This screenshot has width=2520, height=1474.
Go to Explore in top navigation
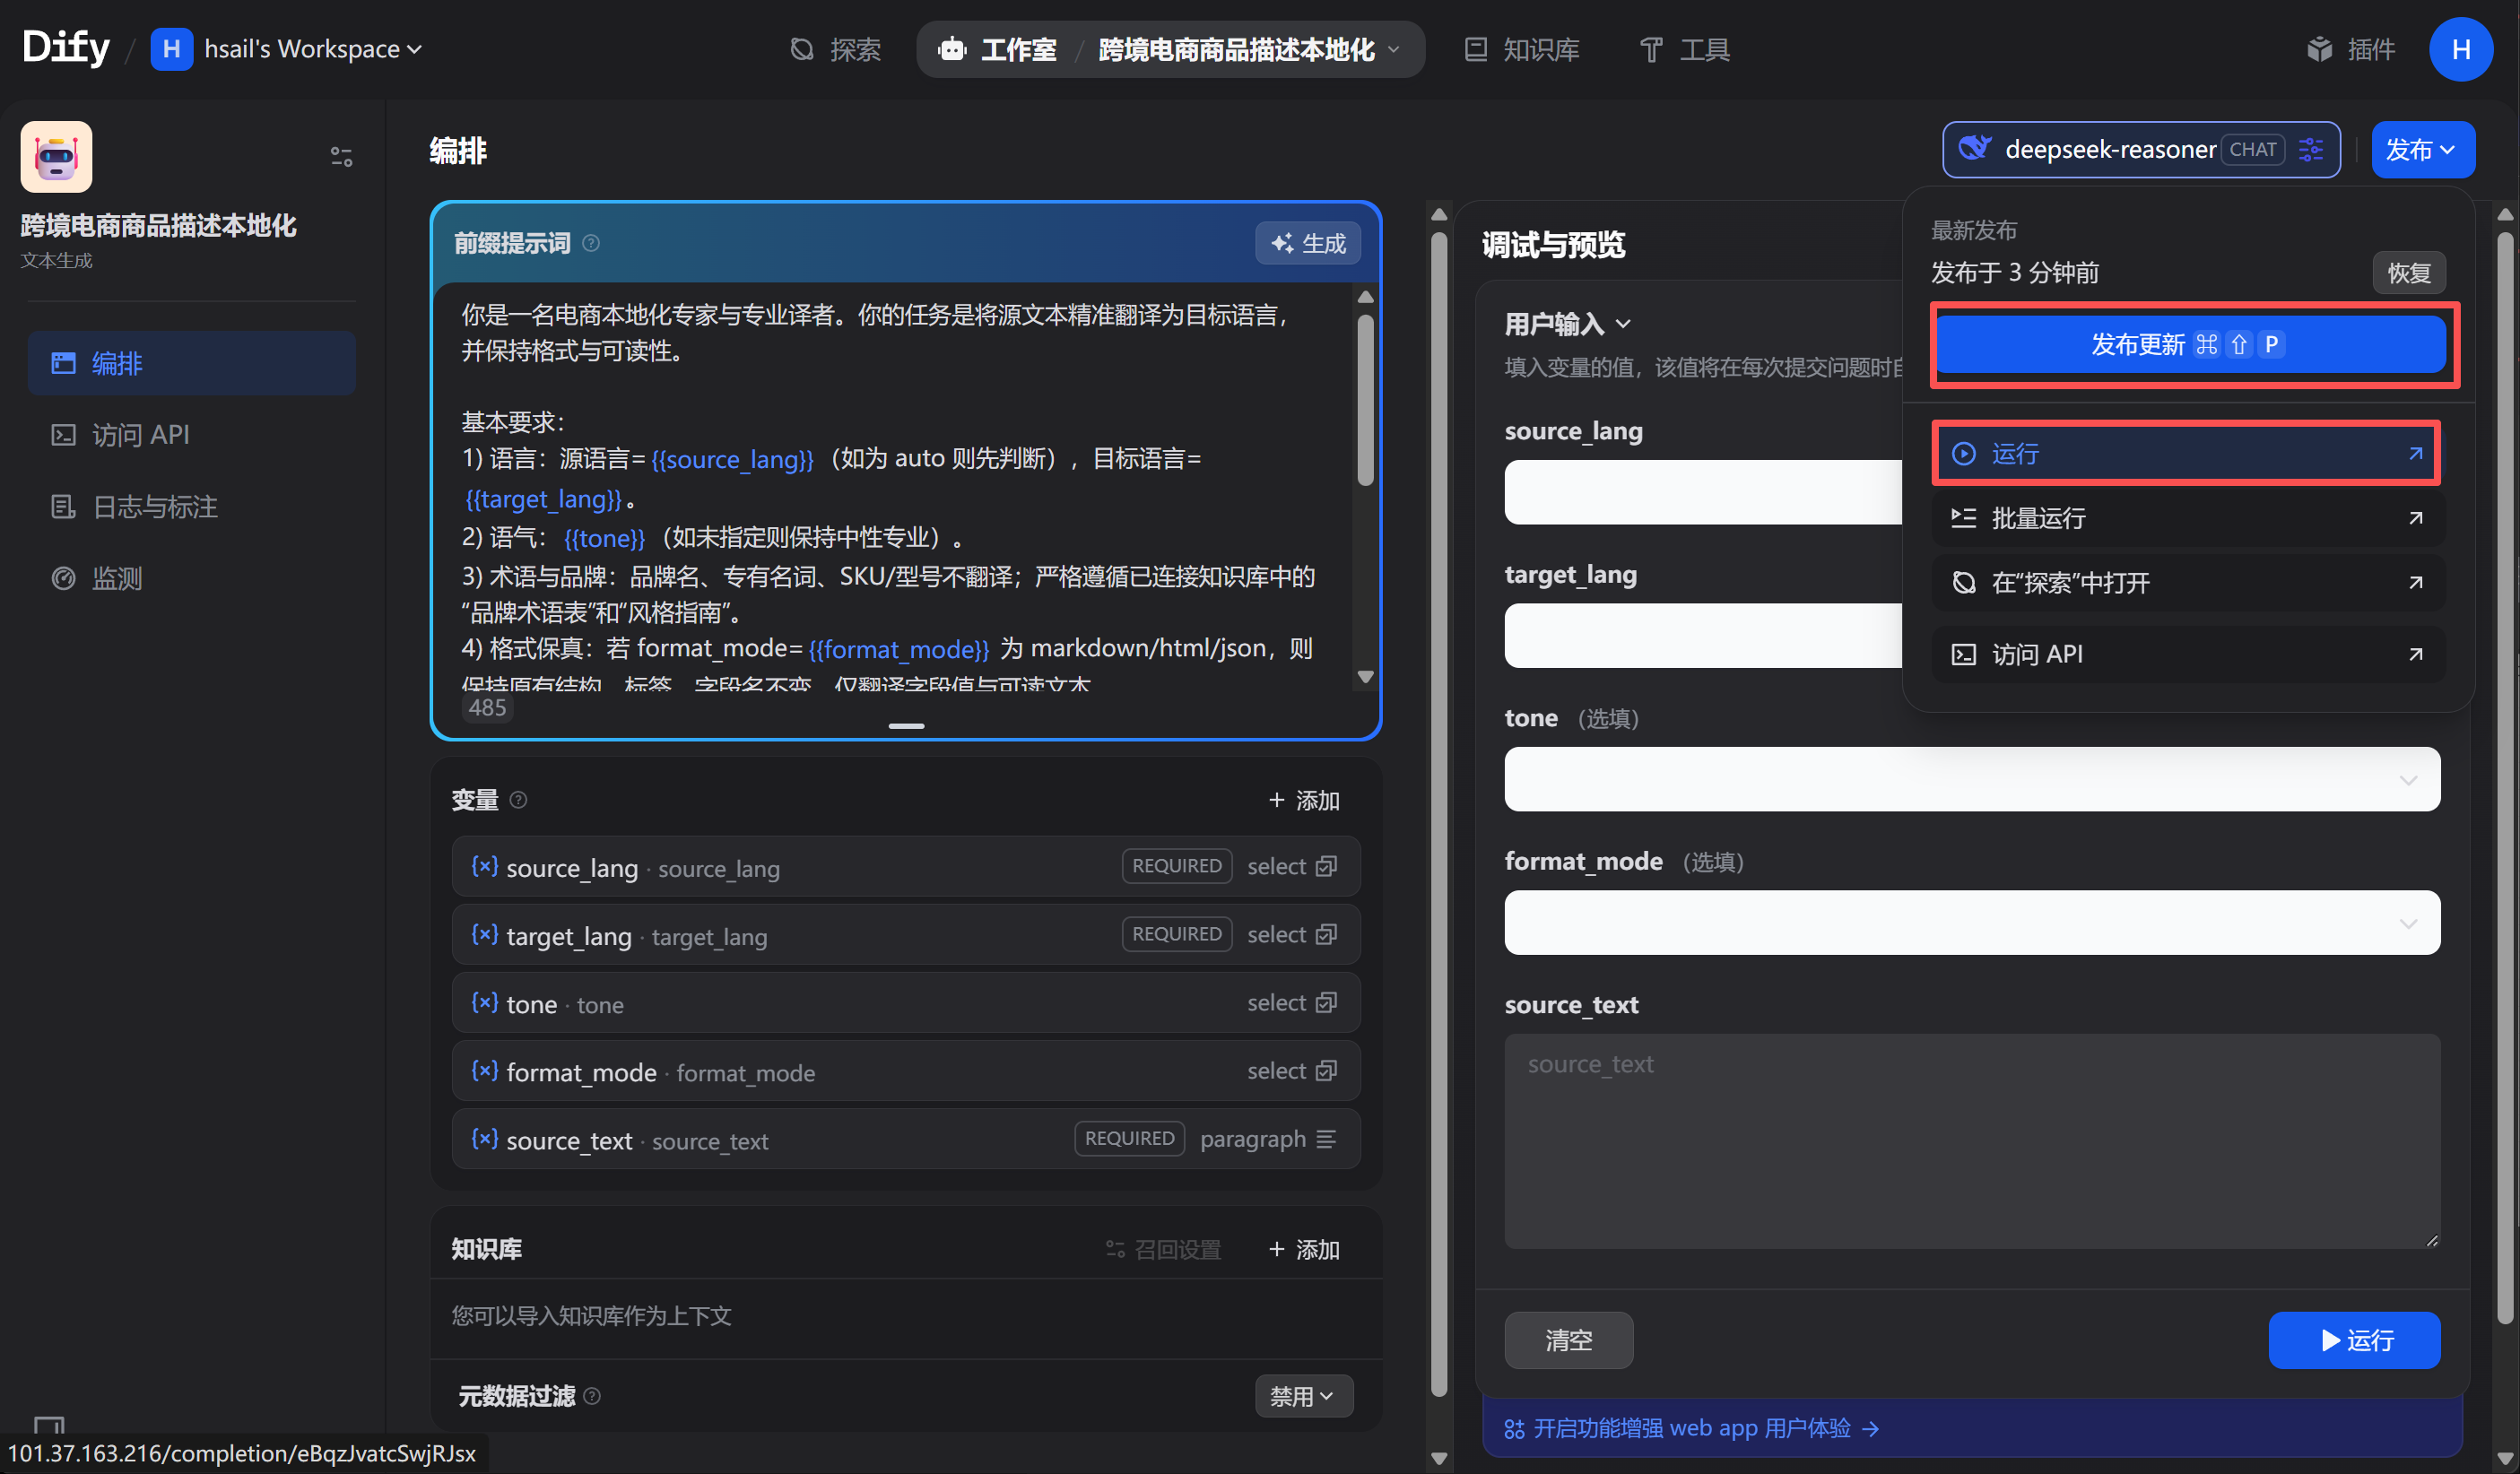[835, 49]
